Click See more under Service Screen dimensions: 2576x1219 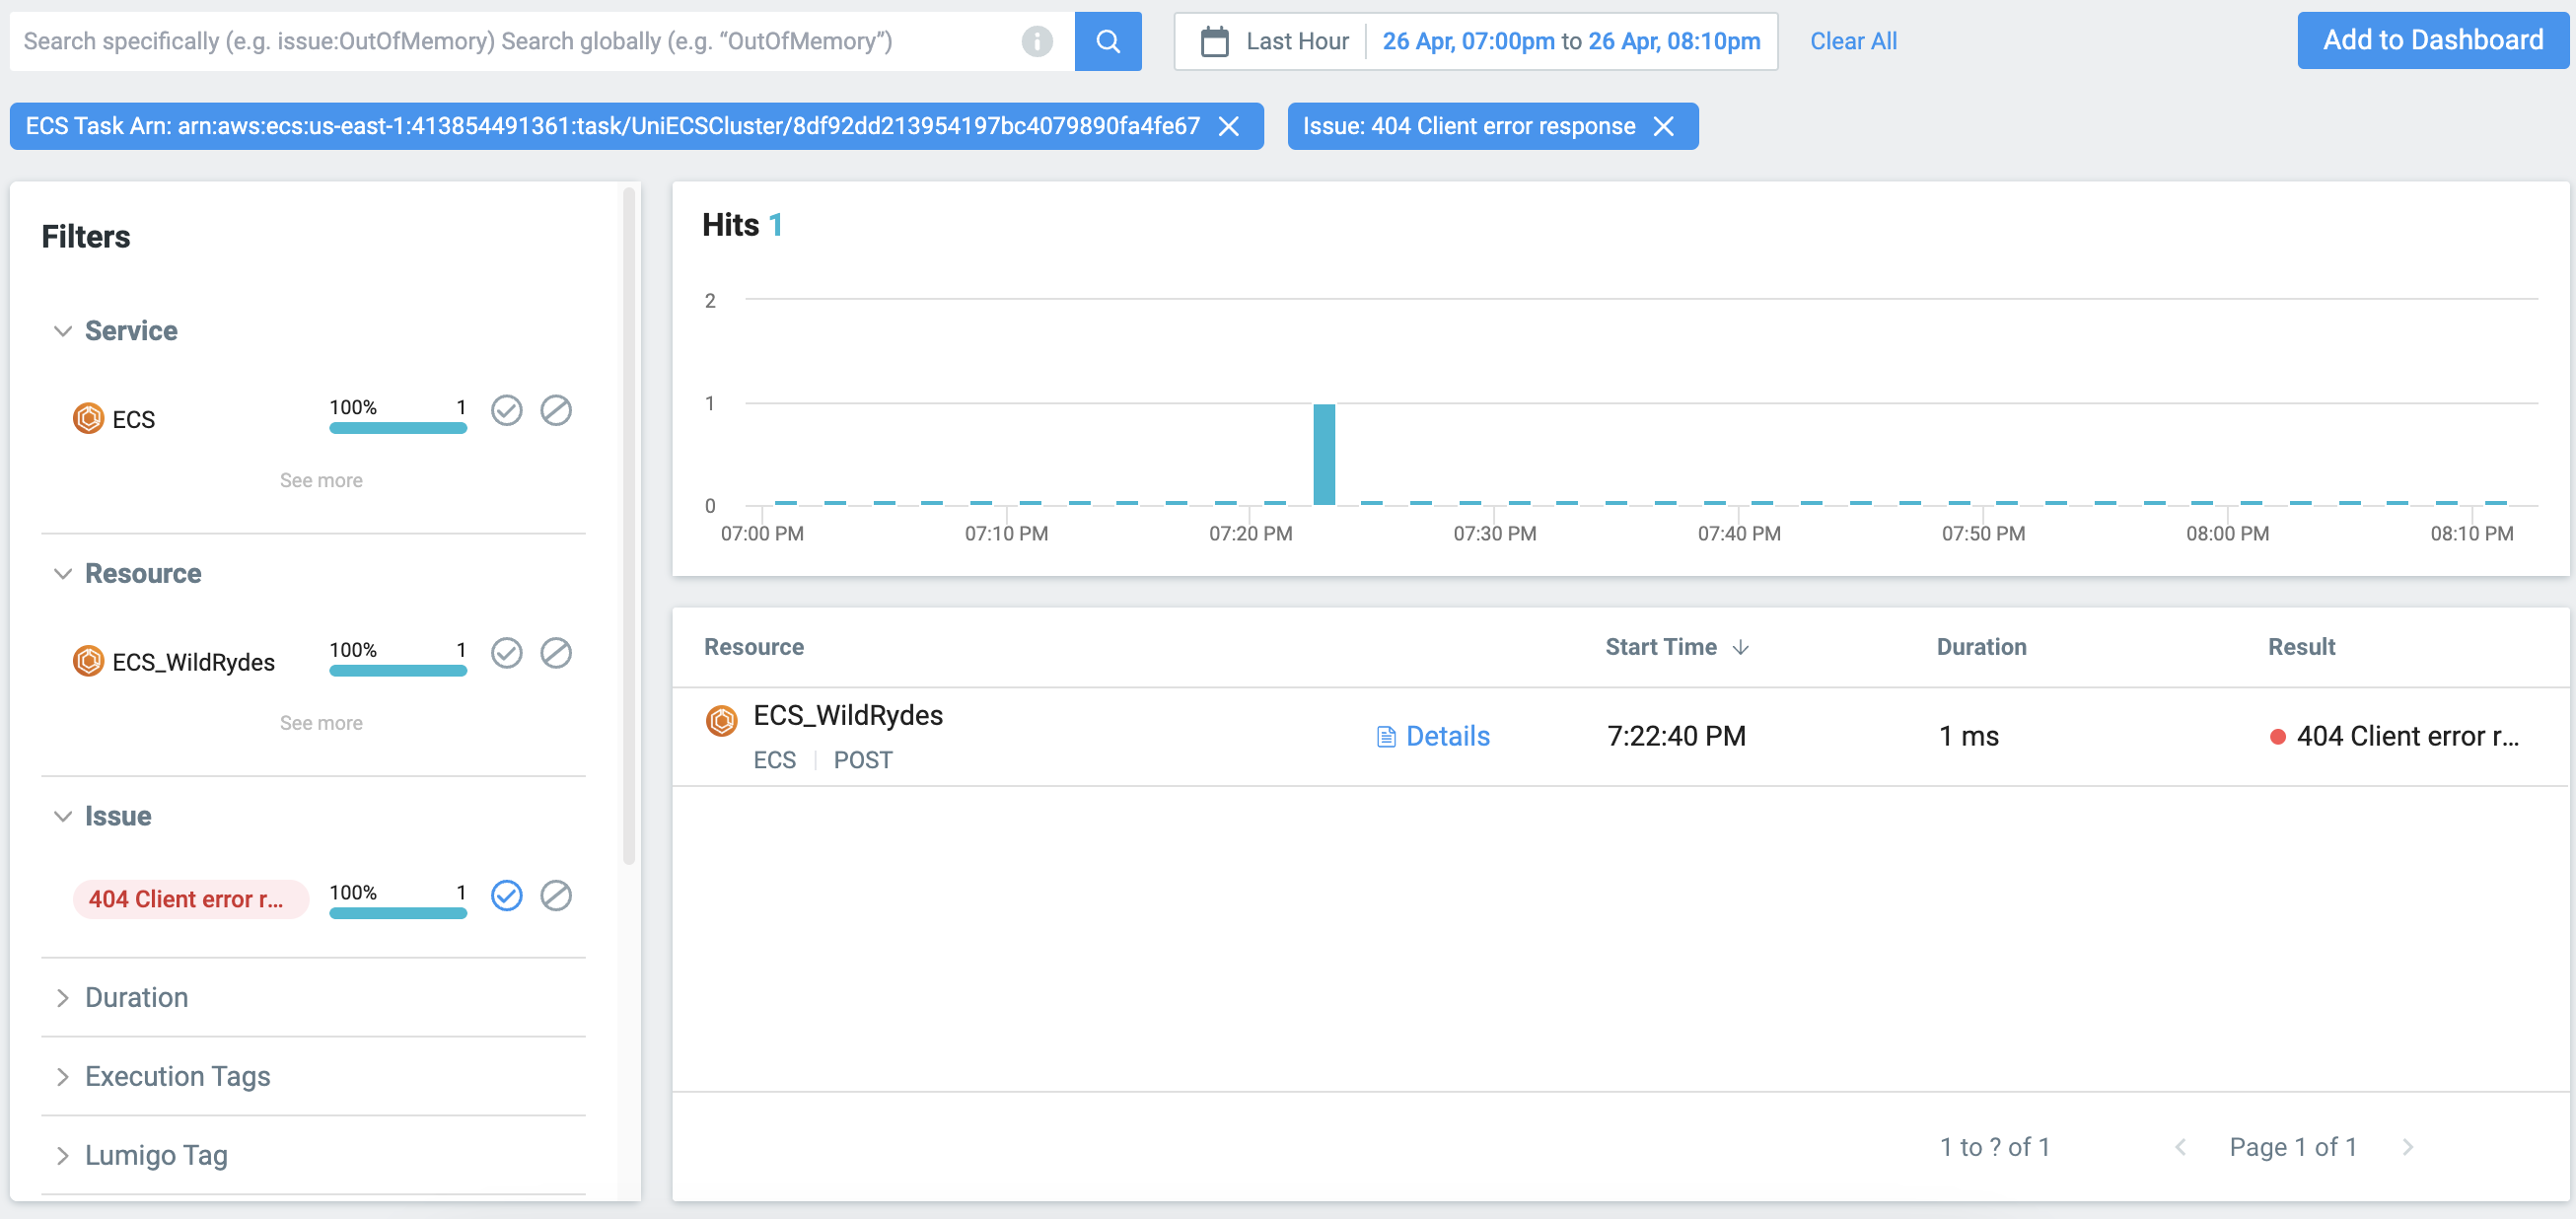tap(321, 480)
